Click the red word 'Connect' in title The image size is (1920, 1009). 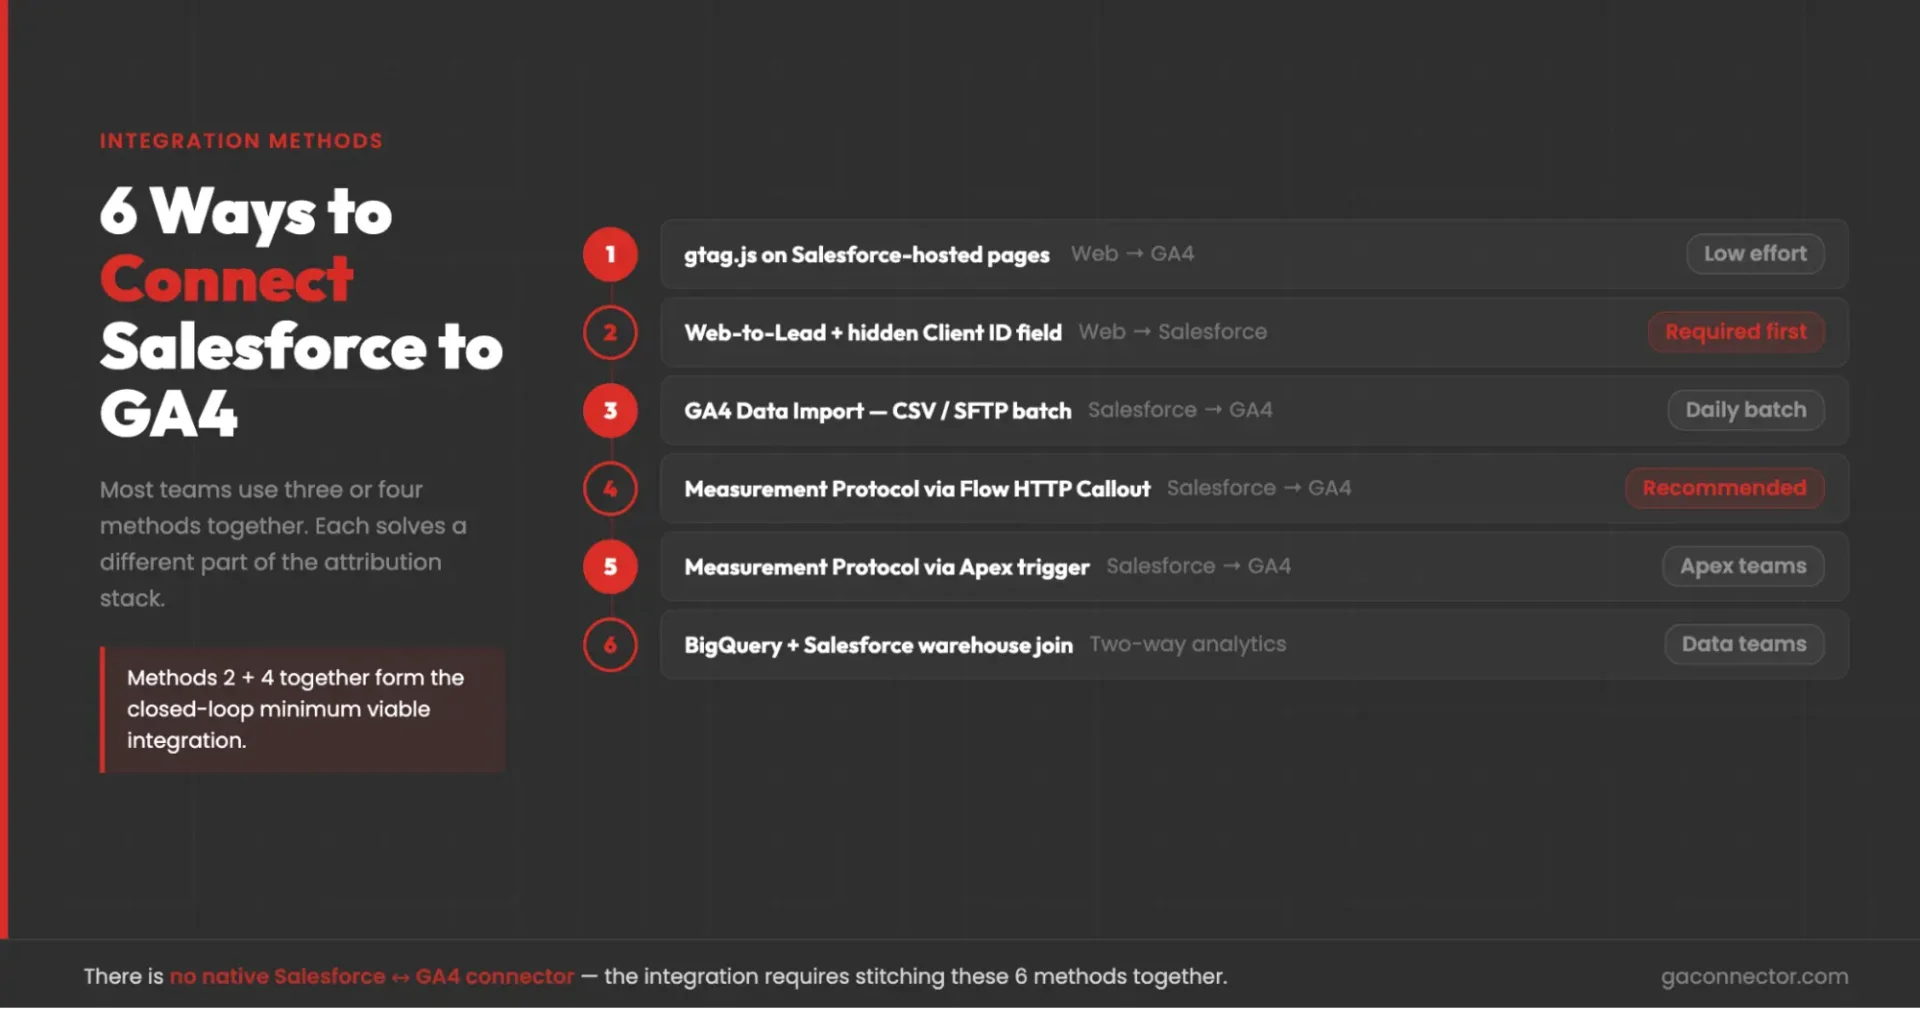pyautogui.click(x=227, y=279)
